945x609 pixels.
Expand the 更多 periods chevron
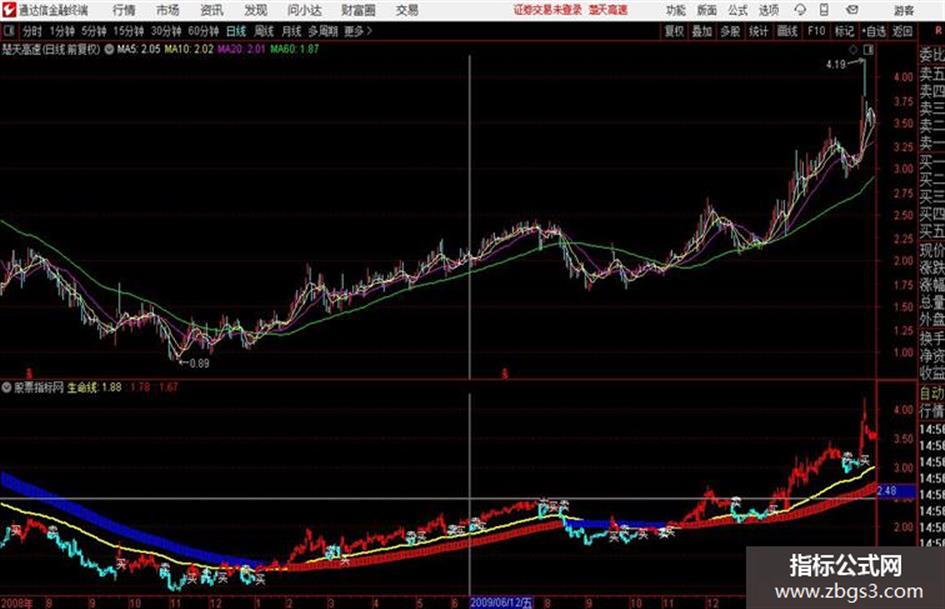(x=369, y=31)
